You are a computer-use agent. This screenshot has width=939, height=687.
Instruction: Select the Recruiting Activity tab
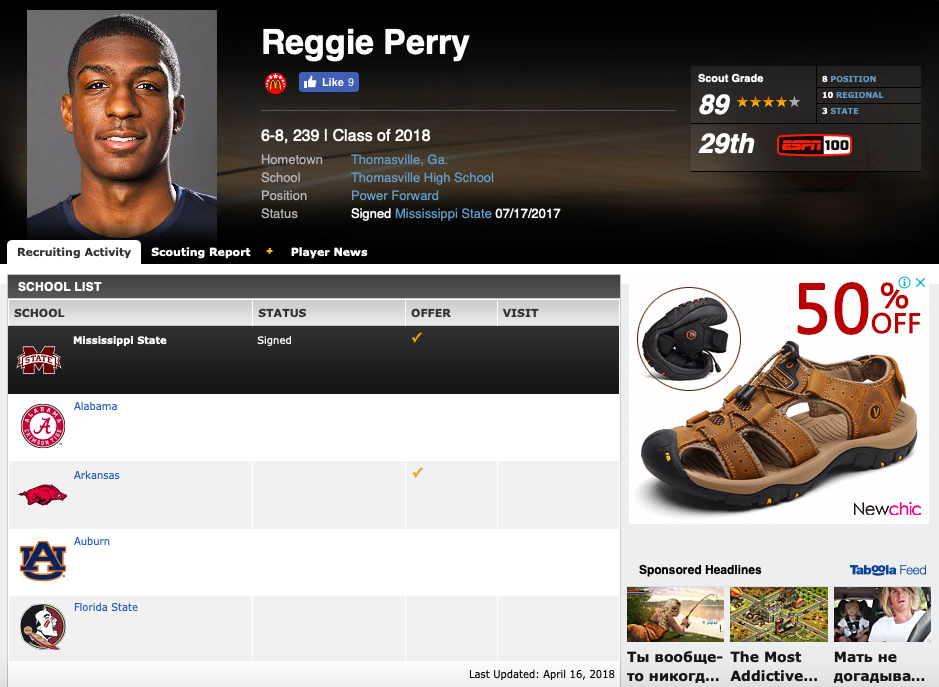pyautogui.click(x=74, y=252)
